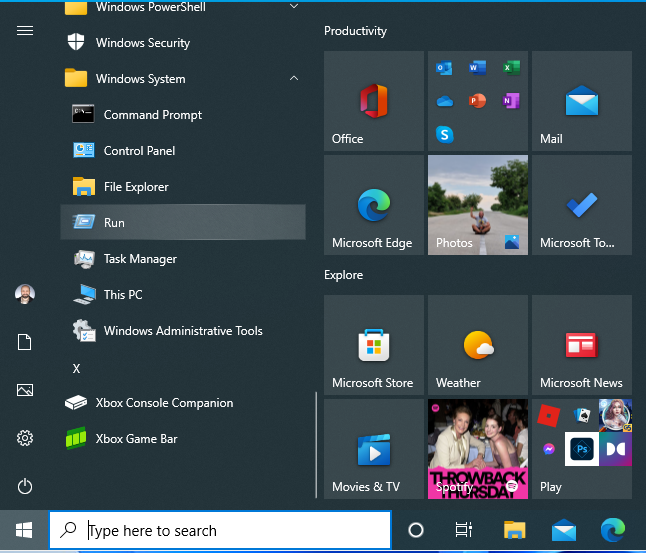Open the Power options
The width and height of the screenshot is (646, 553).
pos(25,486)
